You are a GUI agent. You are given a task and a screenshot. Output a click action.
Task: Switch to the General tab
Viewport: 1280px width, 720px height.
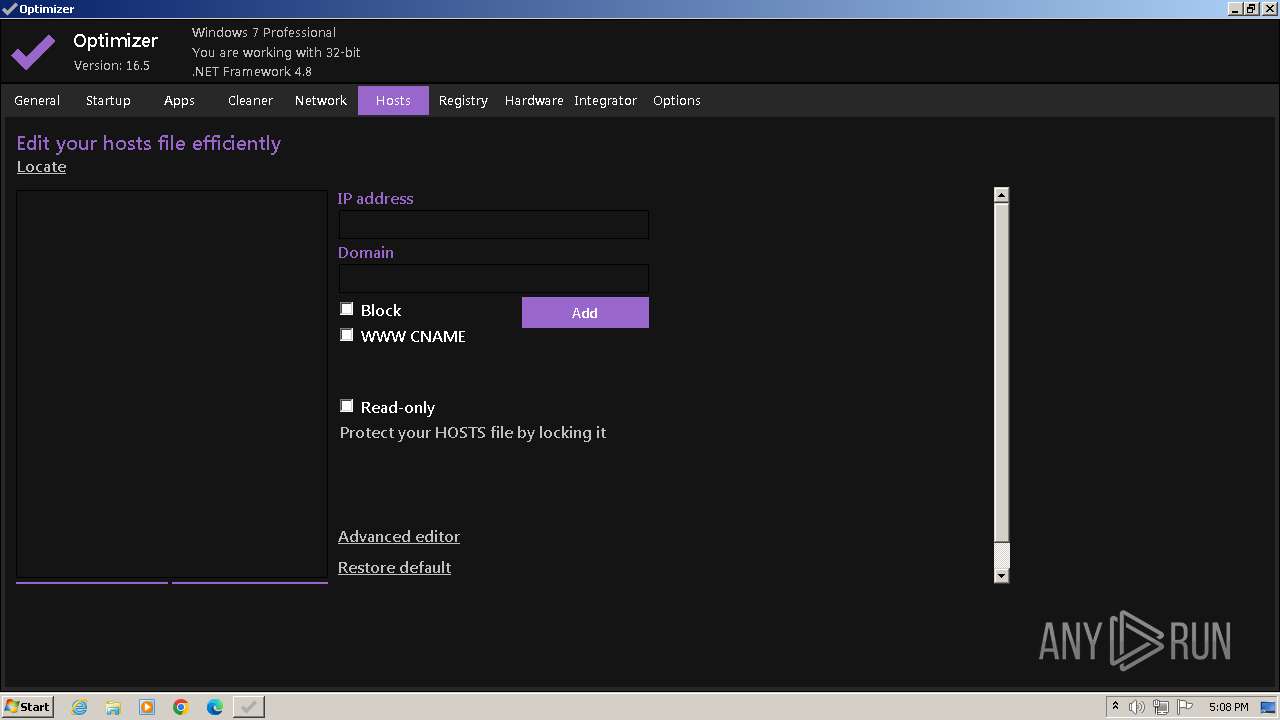[x=37, y=100]
